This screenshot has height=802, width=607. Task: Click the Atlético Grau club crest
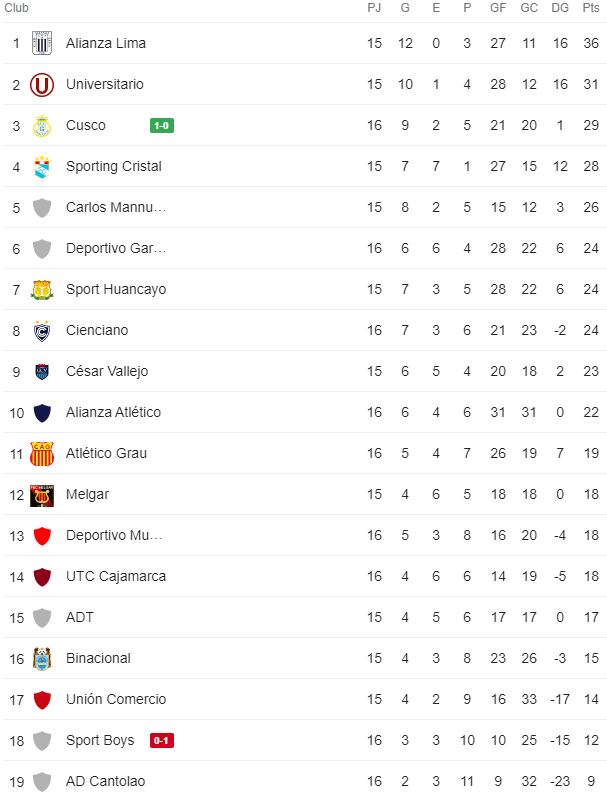tap(42, 454)
